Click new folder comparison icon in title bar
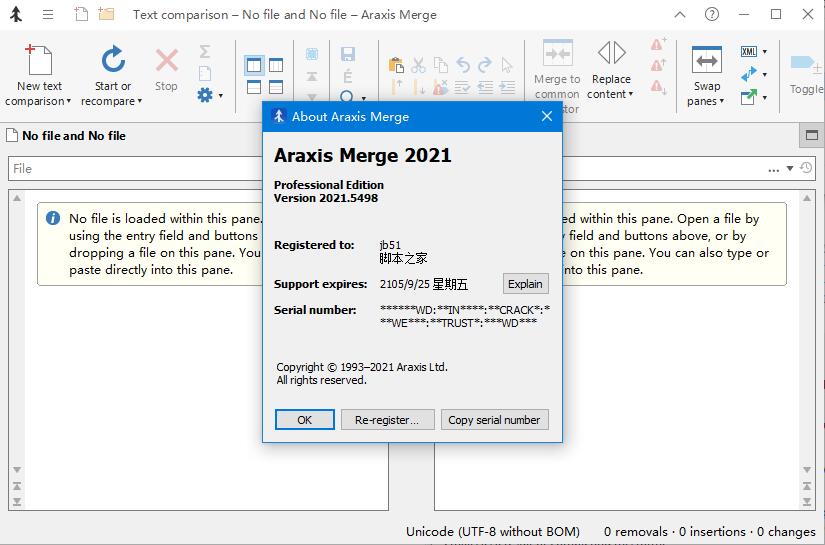This screenshot has height=545, width=825. [x=106, y=14]
